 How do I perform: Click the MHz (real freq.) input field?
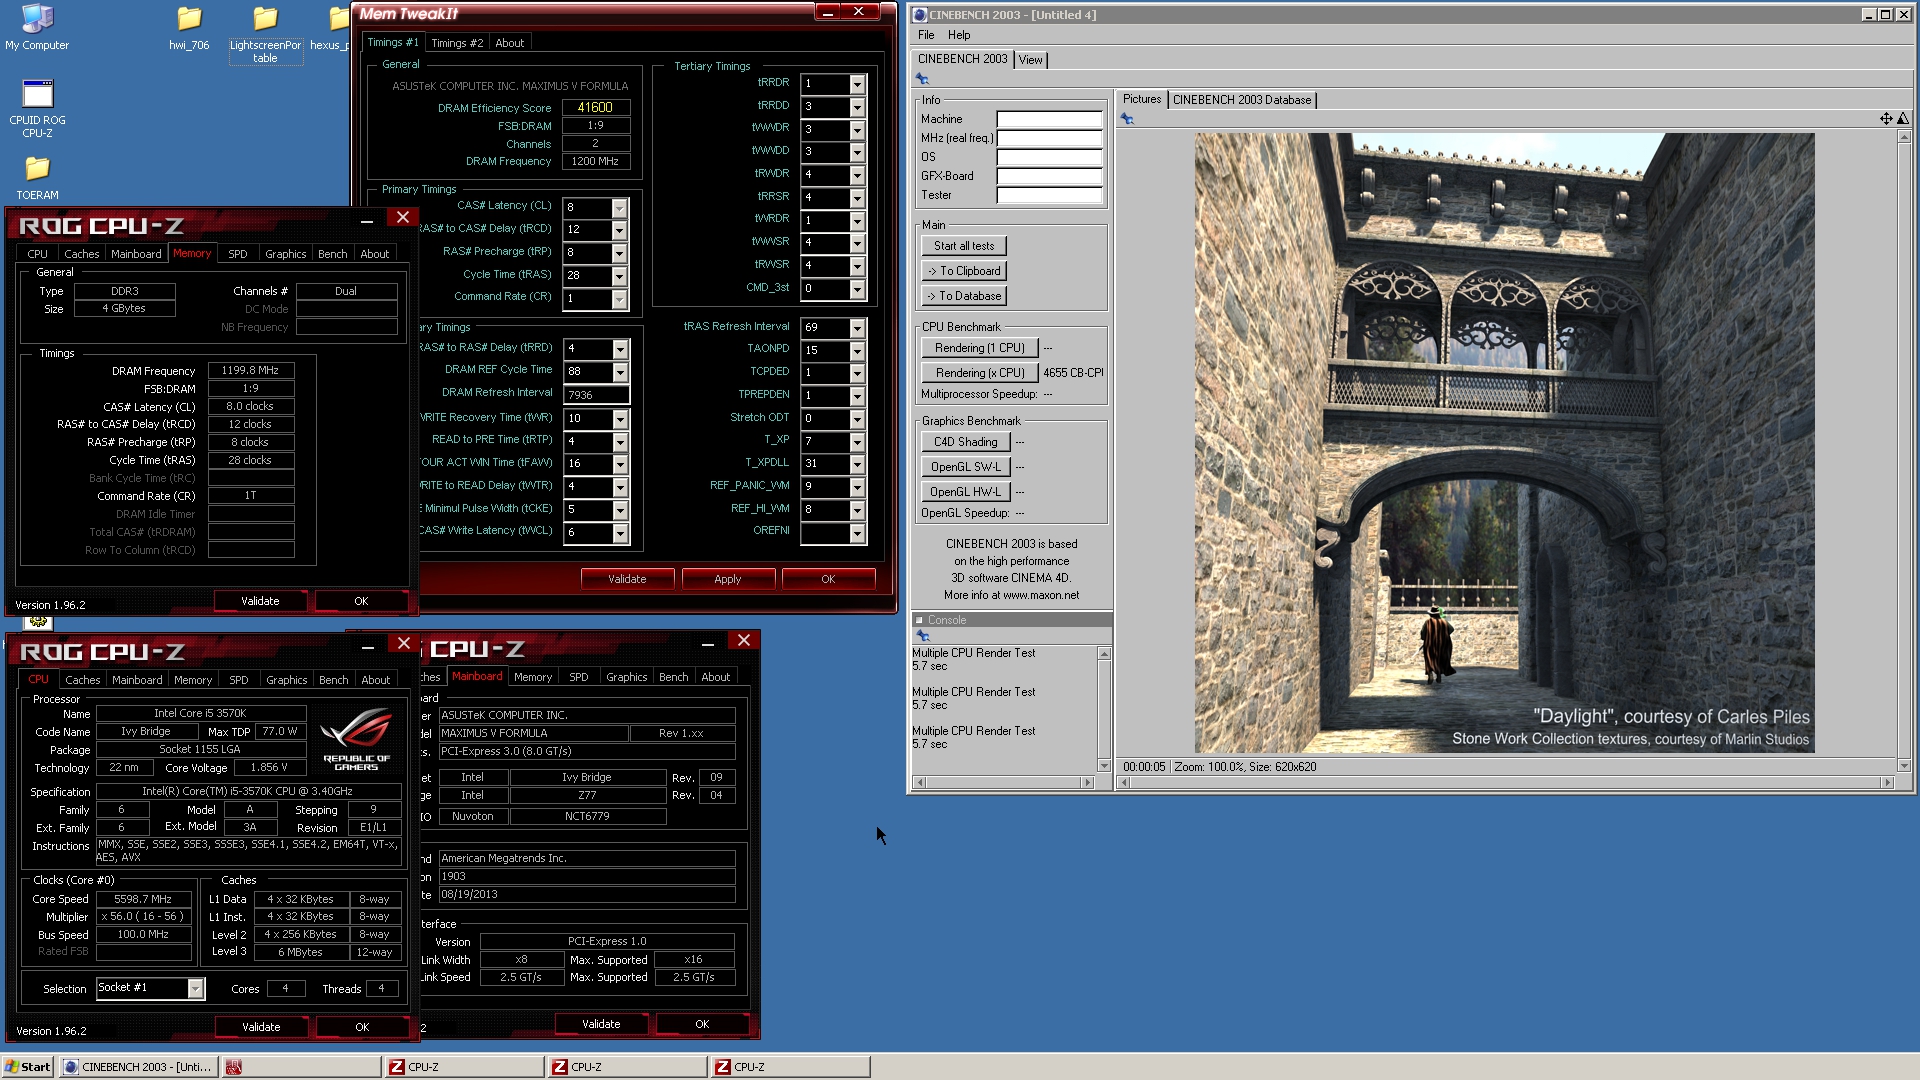pyautogui.click(x=1049, y=138)
